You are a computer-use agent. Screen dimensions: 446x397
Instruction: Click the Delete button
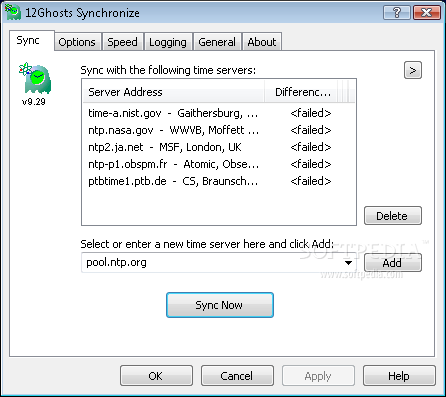click(x=392, y=216)
